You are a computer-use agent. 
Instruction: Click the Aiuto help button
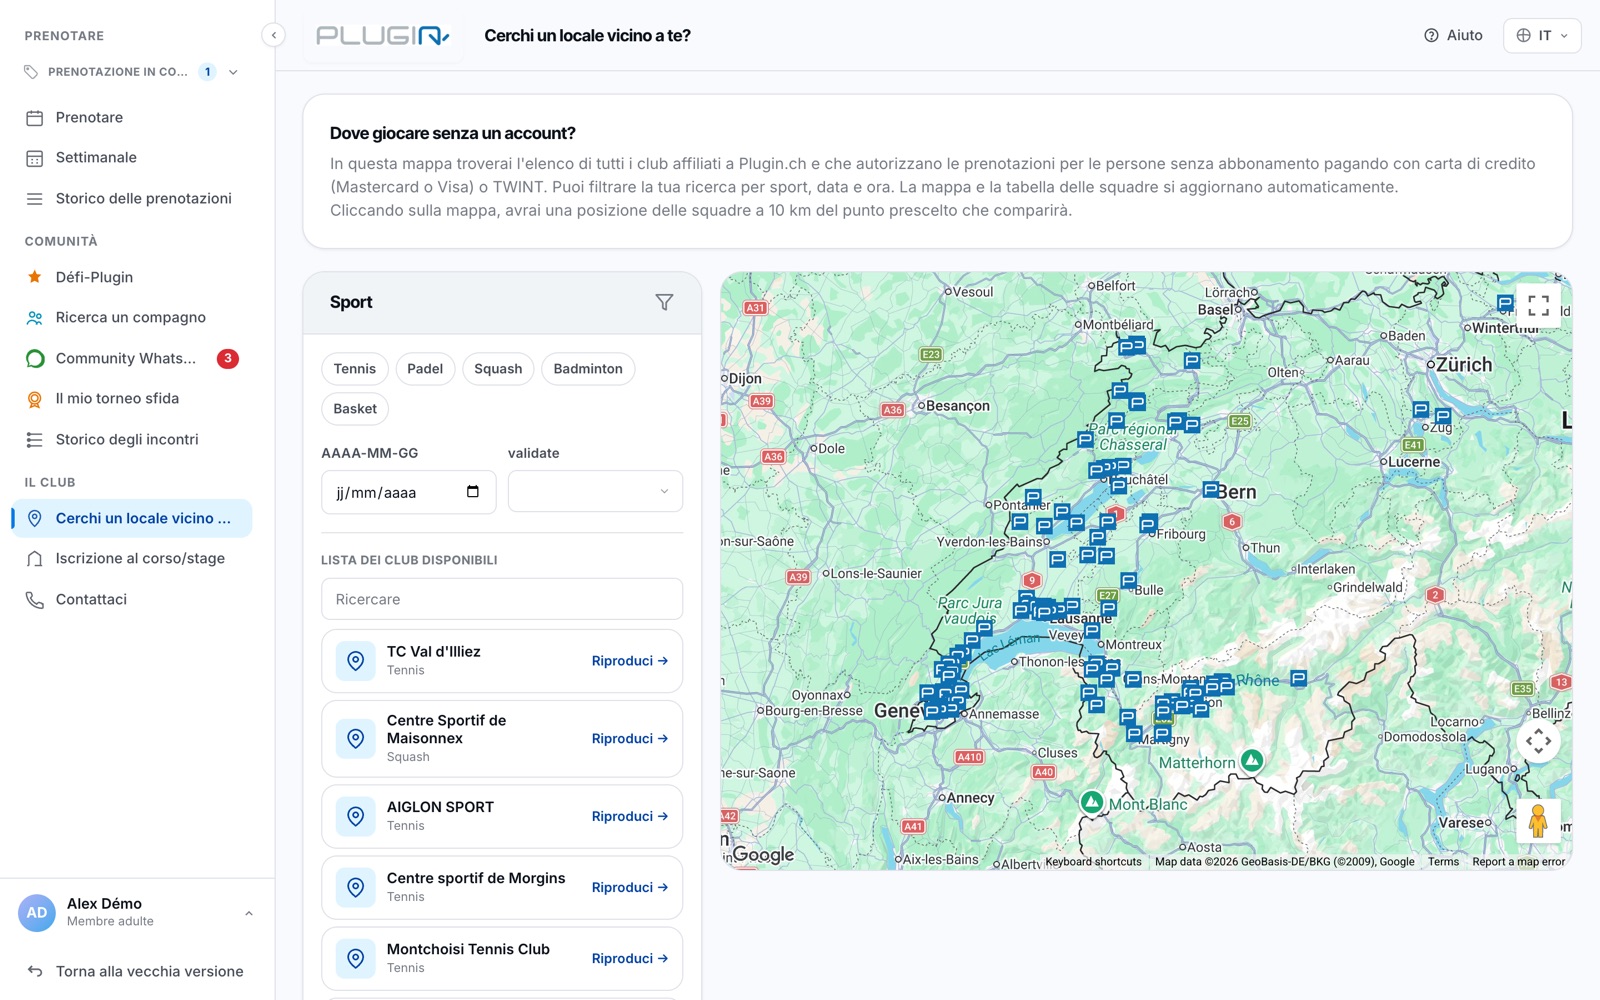[1453, 36]
